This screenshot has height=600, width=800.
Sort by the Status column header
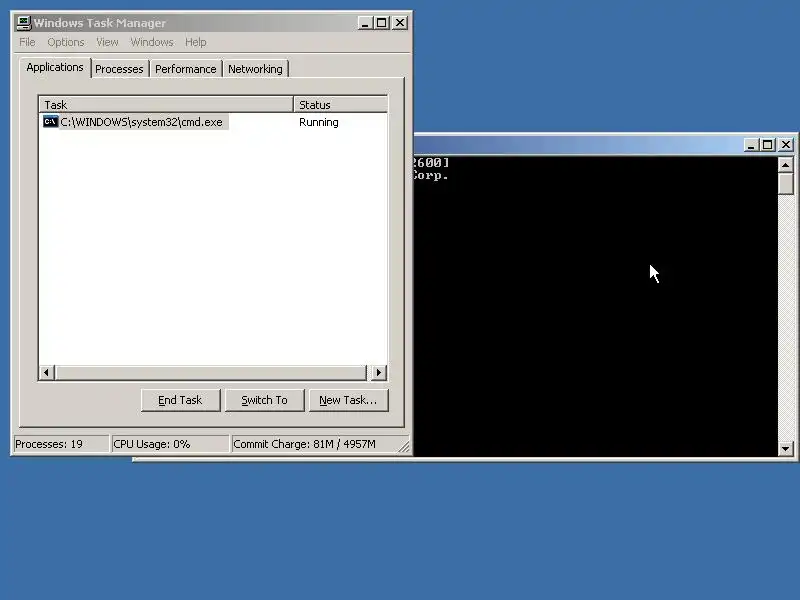pyautogui.click(x=340, y=105)
